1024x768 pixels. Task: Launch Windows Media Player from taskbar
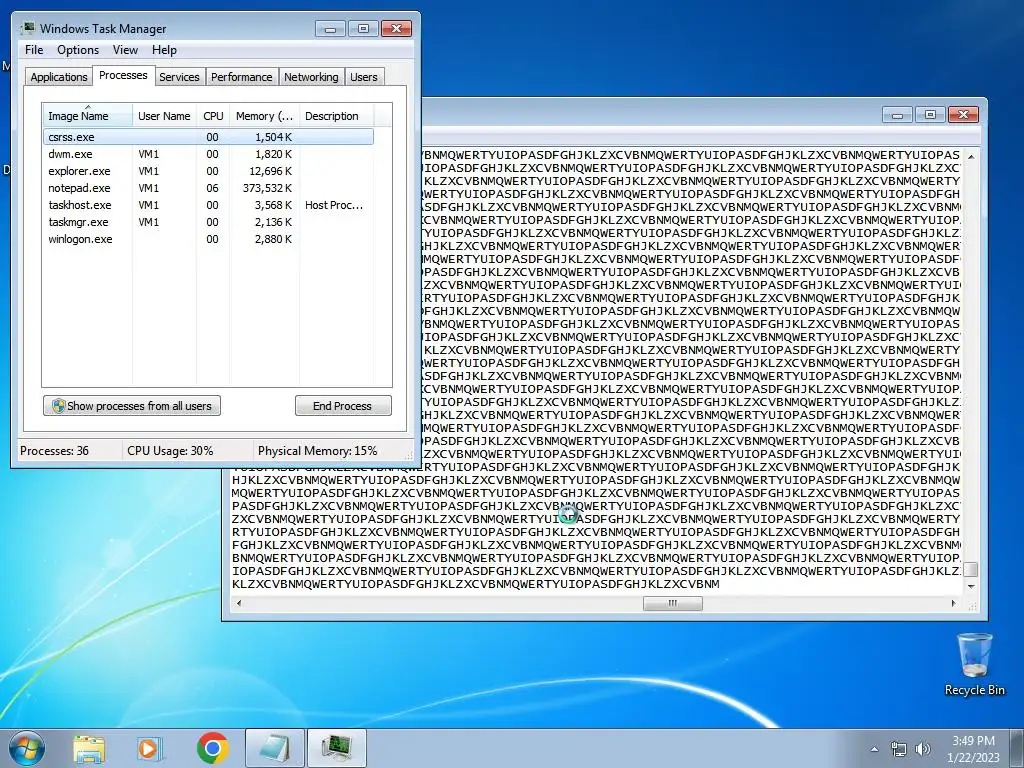point(150,749)
